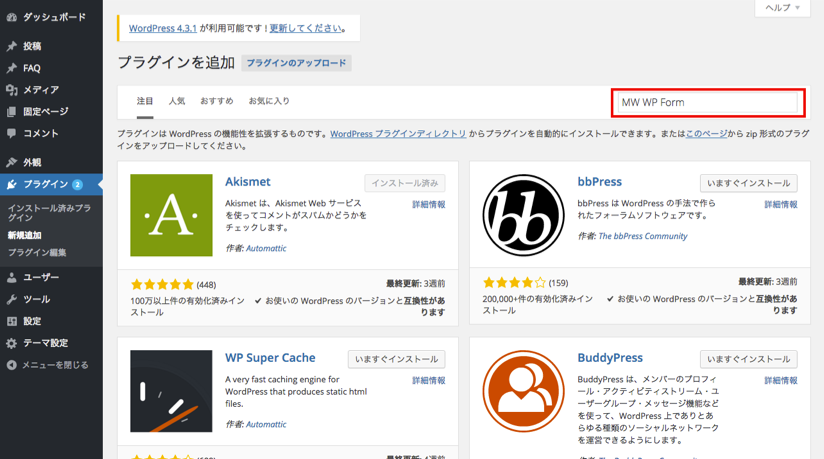Open Users (ユーザー) in the sidebar

pyautogui.click(x=40, y=277)
